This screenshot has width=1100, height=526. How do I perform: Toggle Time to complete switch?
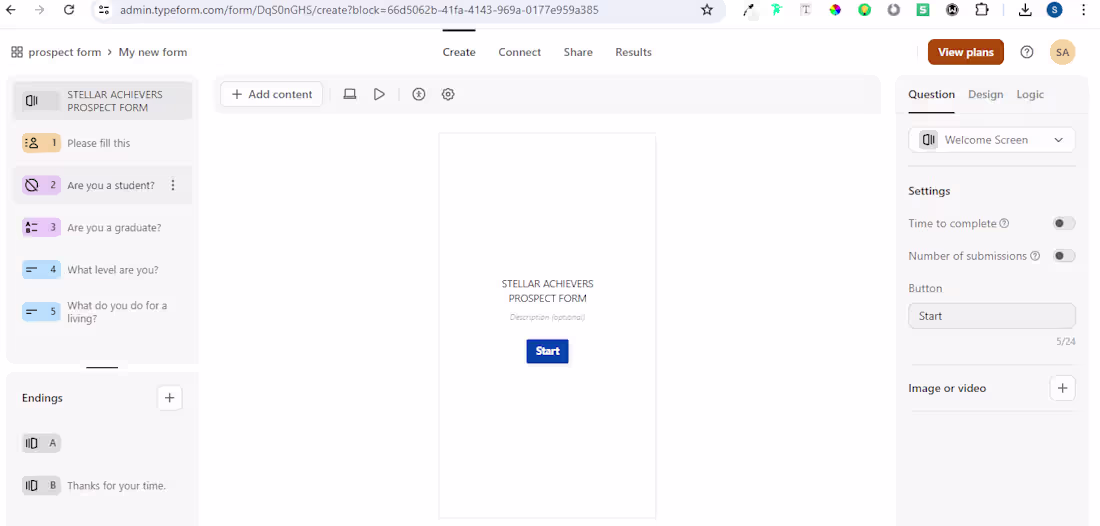1064,223
